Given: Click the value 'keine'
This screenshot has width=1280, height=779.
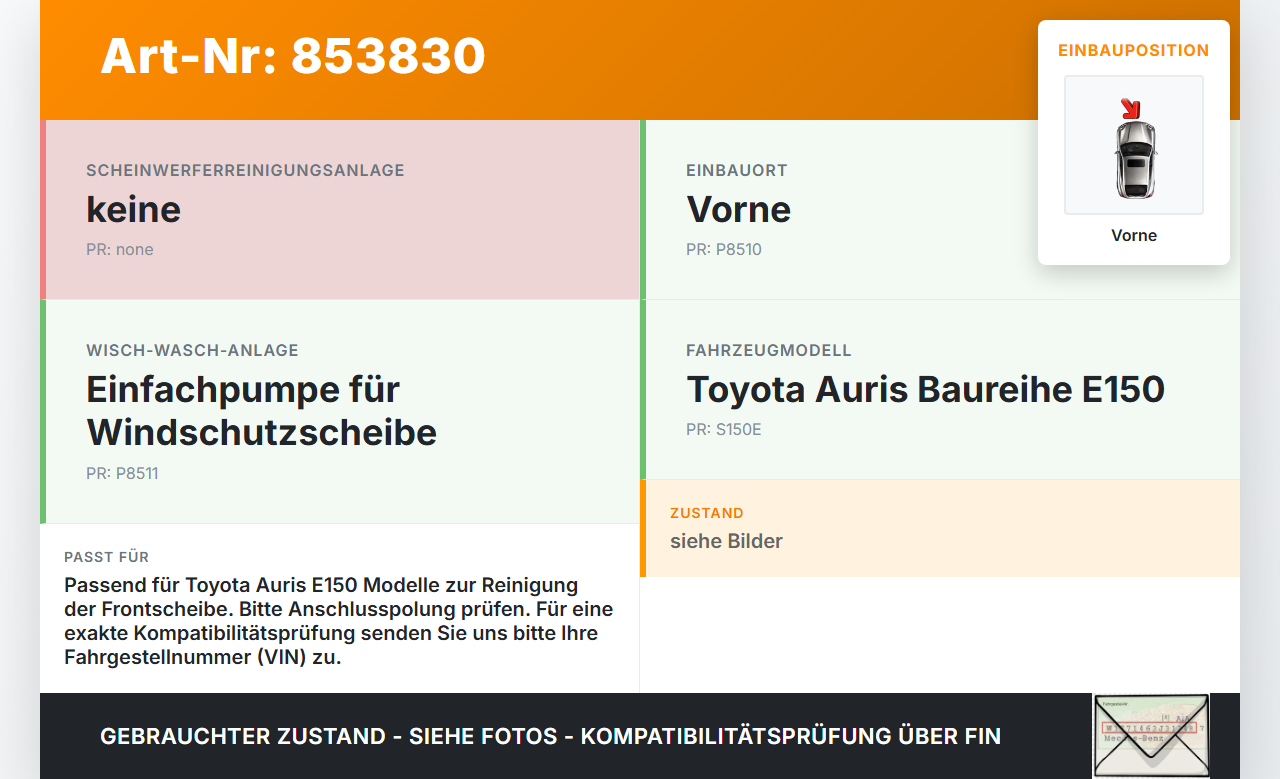Looking at the screenshot, I should (134, 209).
